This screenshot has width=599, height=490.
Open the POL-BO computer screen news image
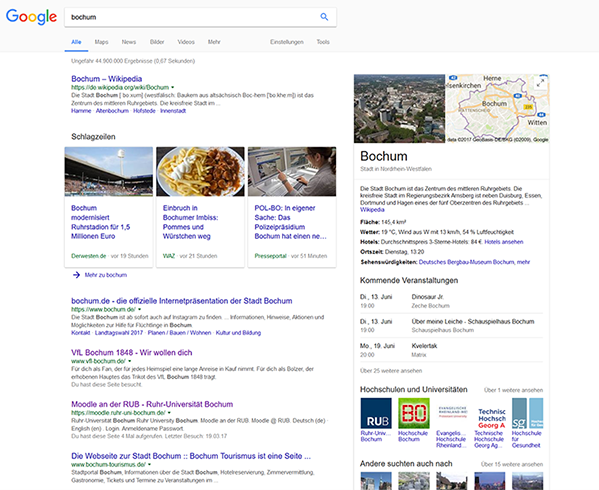coord(292,171)
